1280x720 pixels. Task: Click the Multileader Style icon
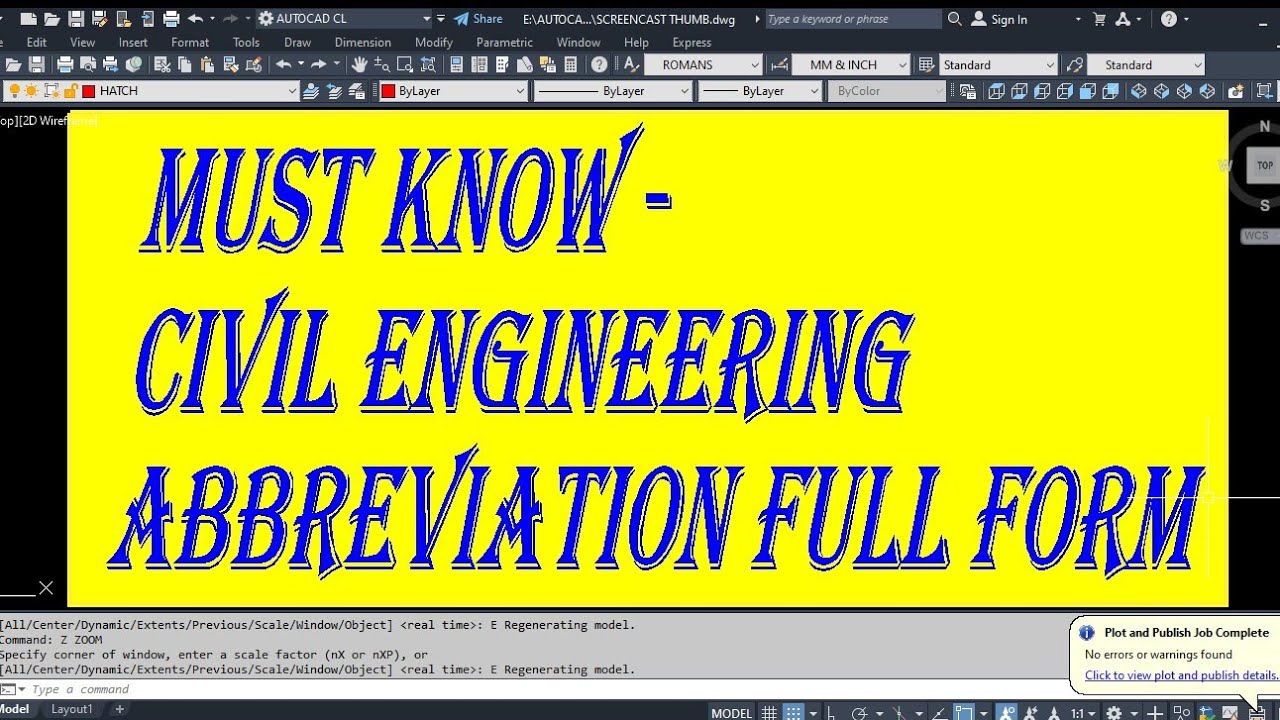[1075, 65]
